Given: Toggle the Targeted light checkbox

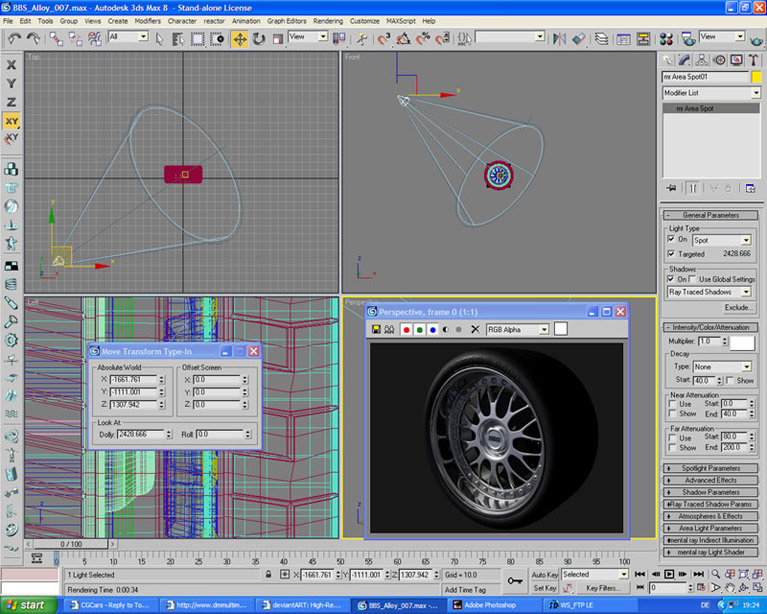Looking at the screenshot, I should pos(672,254).
